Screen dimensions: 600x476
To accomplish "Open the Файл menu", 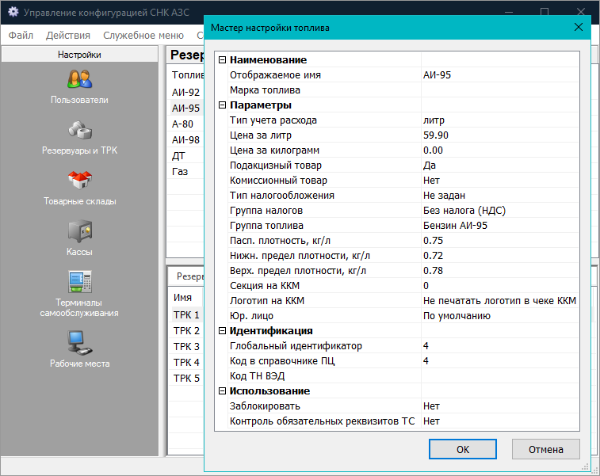I will click(x=21, y=35).
